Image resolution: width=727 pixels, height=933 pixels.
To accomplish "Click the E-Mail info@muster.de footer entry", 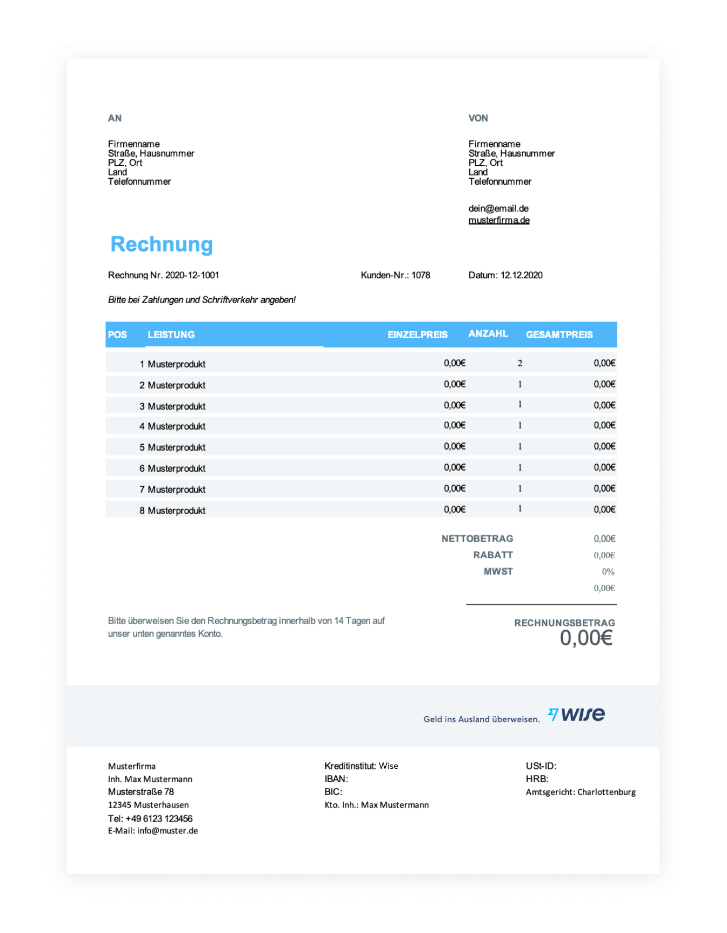I will (153, 831).
